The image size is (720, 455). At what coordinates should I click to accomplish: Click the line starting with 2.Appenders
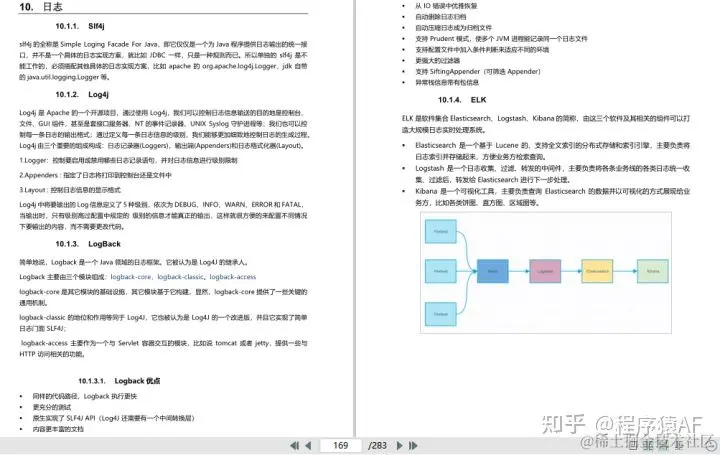(96, 175)
